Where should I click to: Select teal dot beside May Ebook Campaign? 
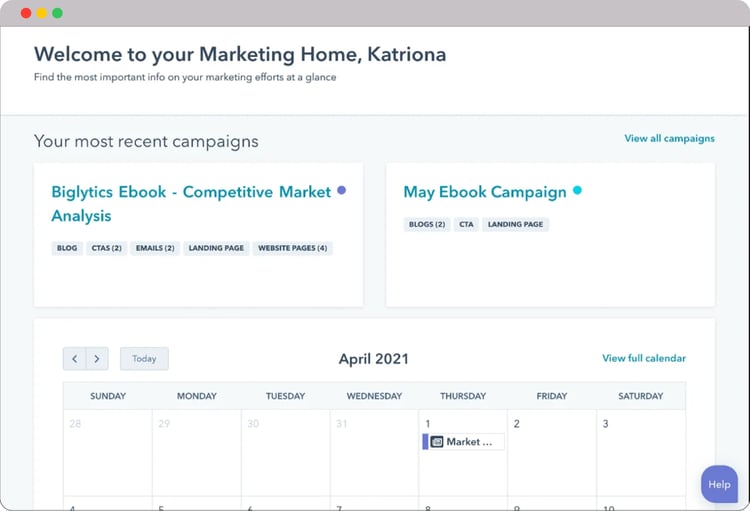(x=577, y=190)
